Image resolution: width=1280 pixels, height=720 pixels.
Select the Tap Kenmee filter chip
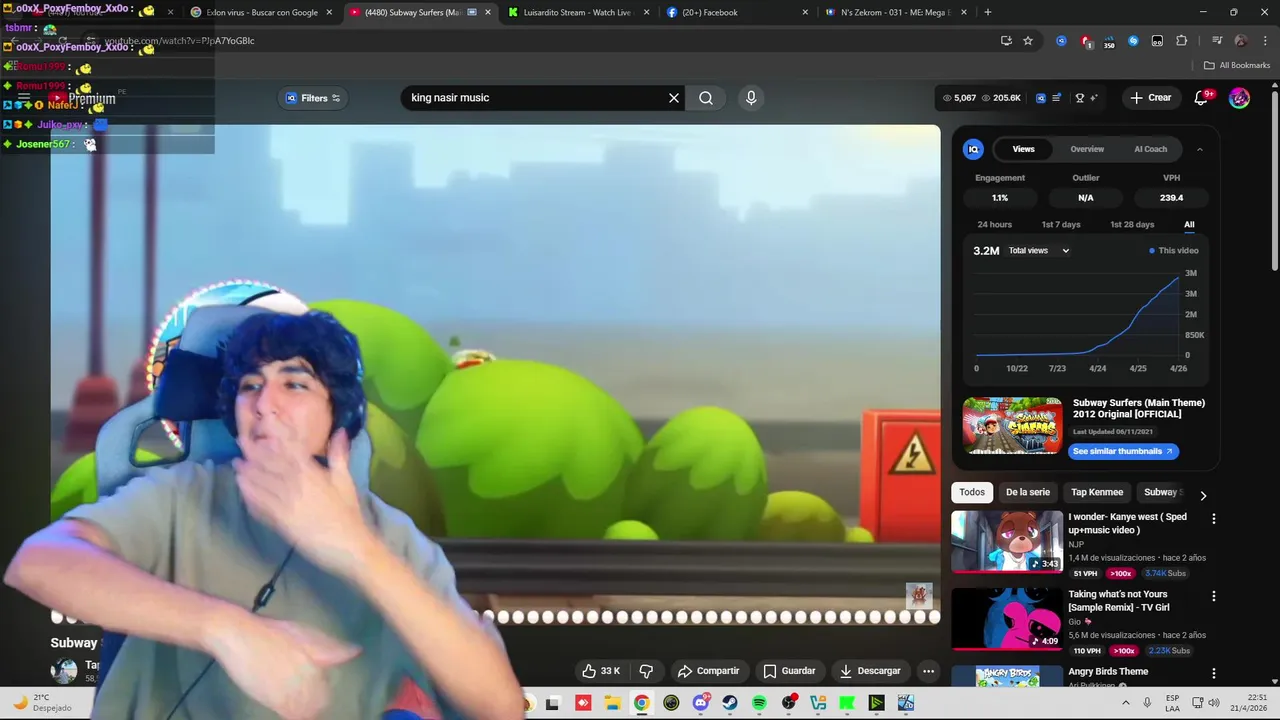(1097, 492)
